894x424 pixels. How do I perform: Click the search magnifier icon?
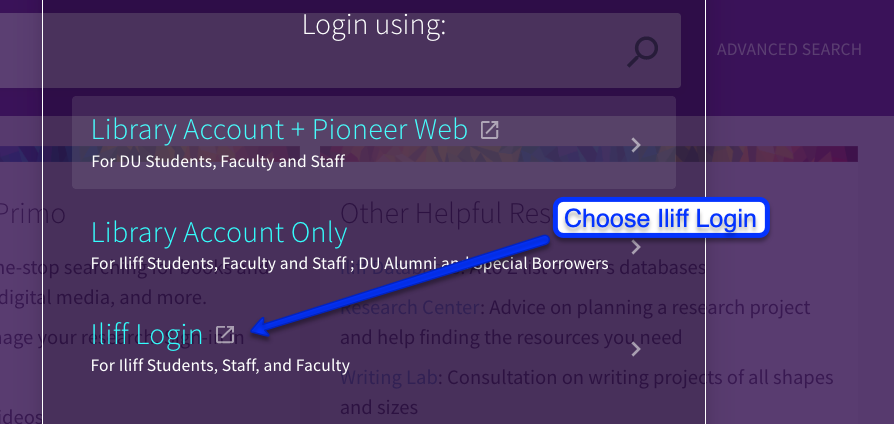click(642, 51)
